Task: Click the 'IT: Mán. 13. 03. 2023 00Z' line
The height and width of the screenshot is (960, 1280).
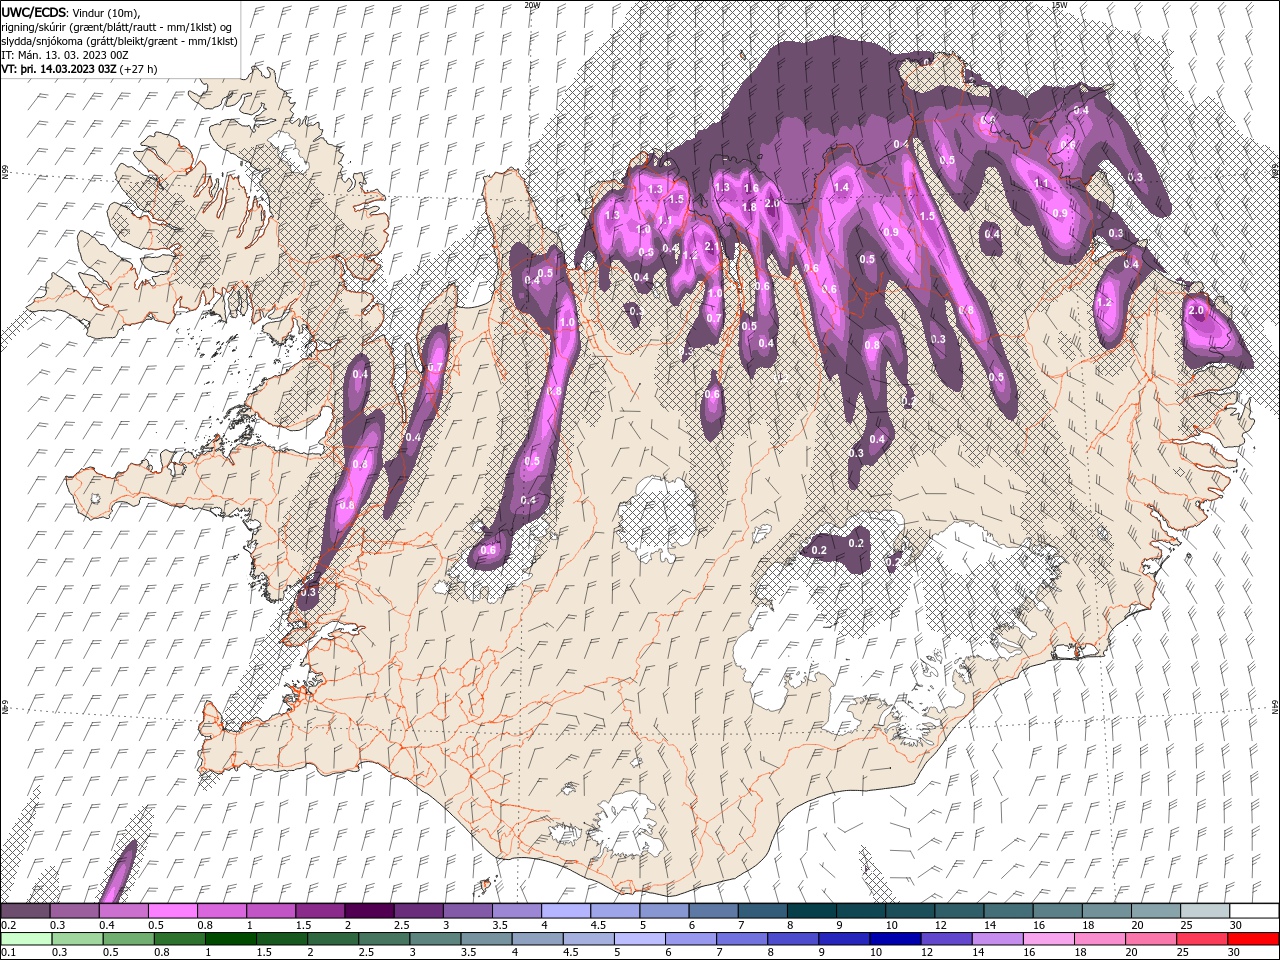Action: click(64, 55)
